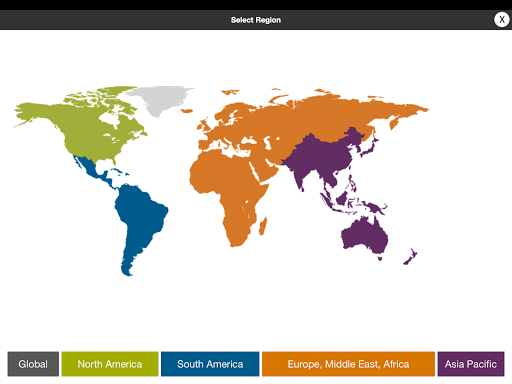Click New Zealand on the map
Screen dimensions: 512x384
(x=411, y=257)
